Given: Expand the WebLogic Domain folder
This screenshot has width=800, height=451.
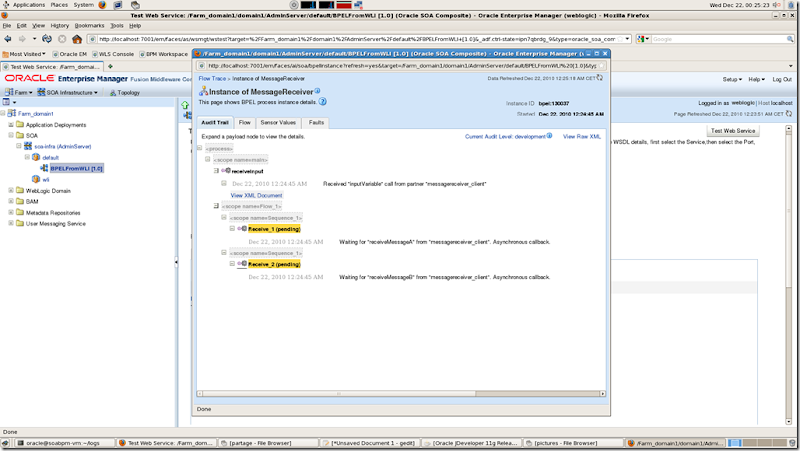Looking at the screenshot, I should (11, 190).
